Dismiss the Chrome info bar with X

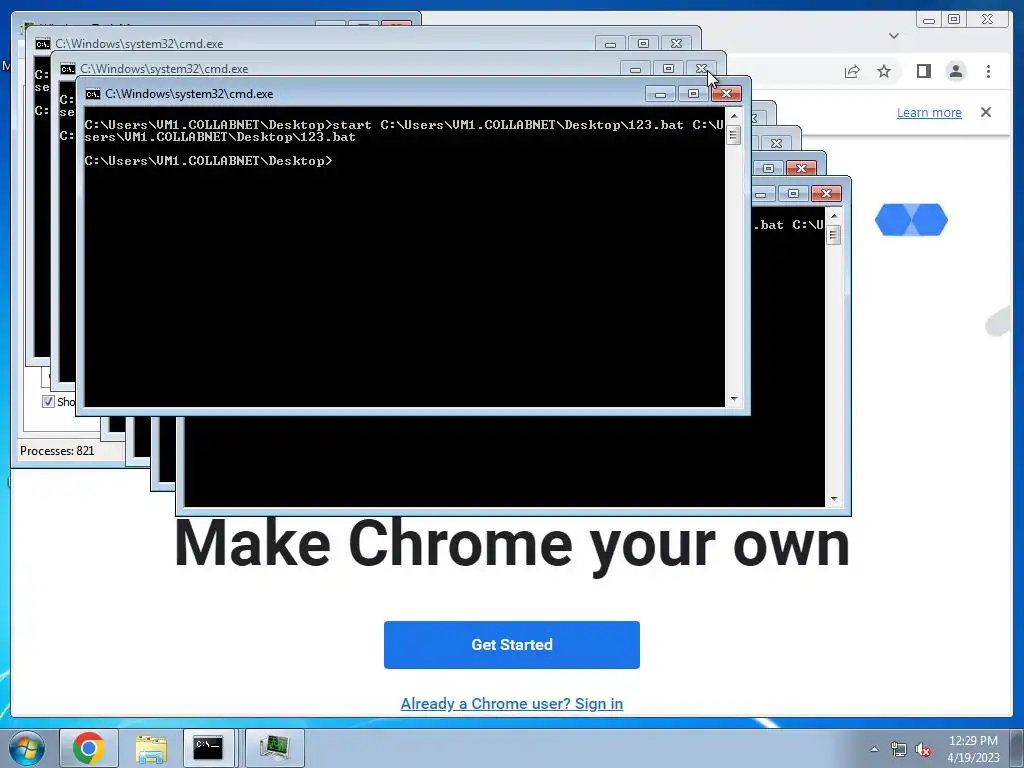986,112
